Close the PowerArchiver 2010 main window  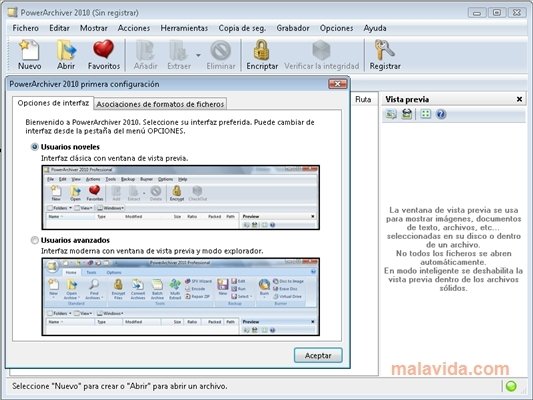517,13
